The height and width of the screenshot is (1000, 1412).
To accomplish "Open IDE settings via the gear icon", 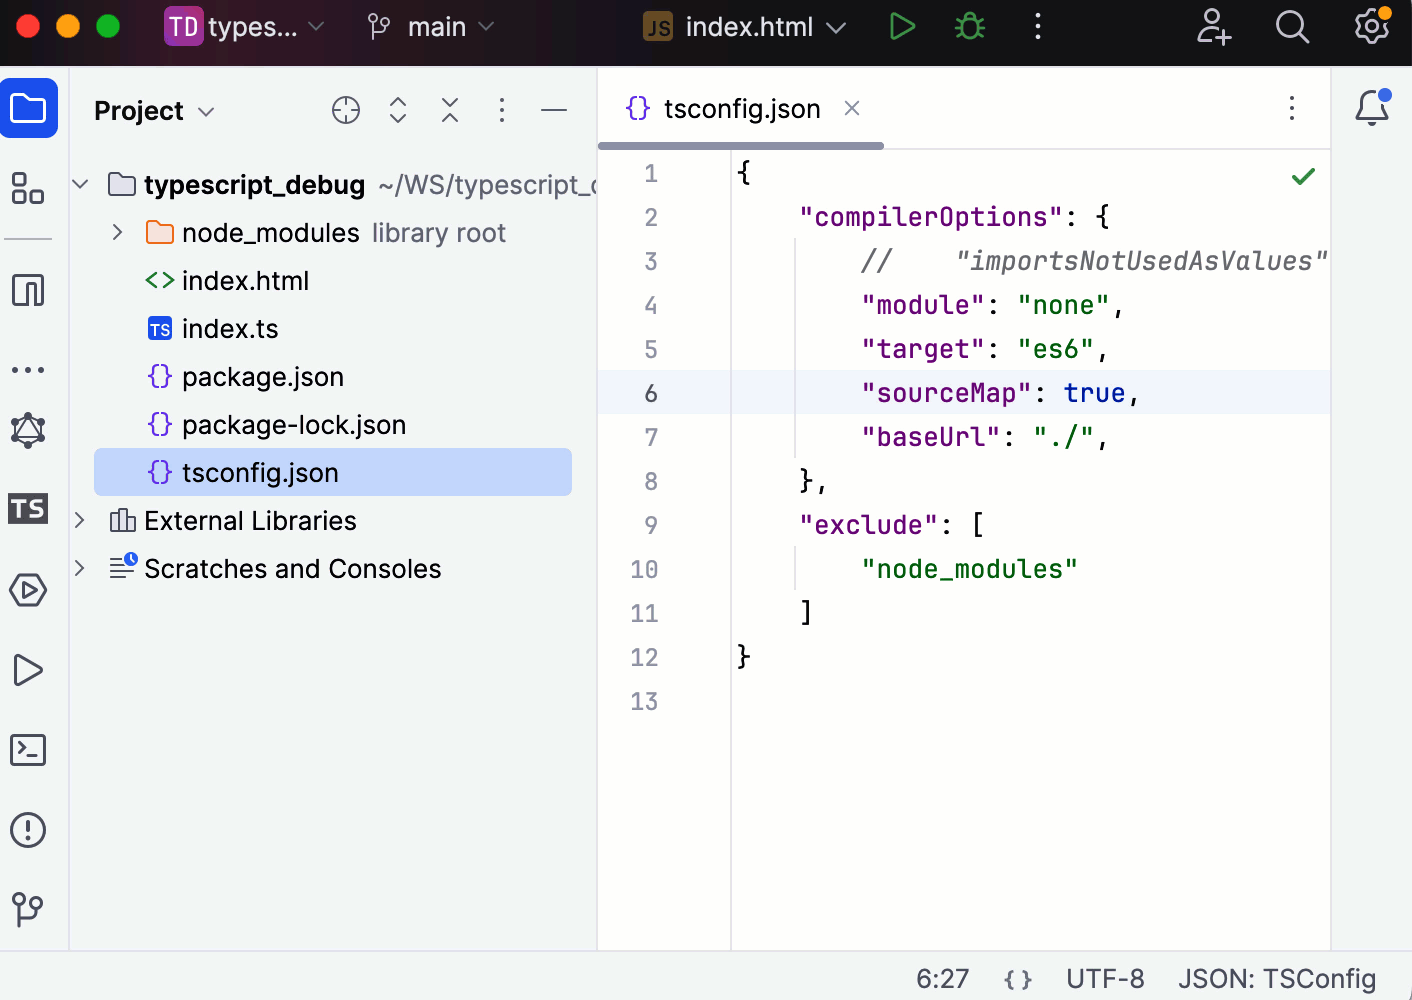I will pyautogui.click(x=1371, y=27).
